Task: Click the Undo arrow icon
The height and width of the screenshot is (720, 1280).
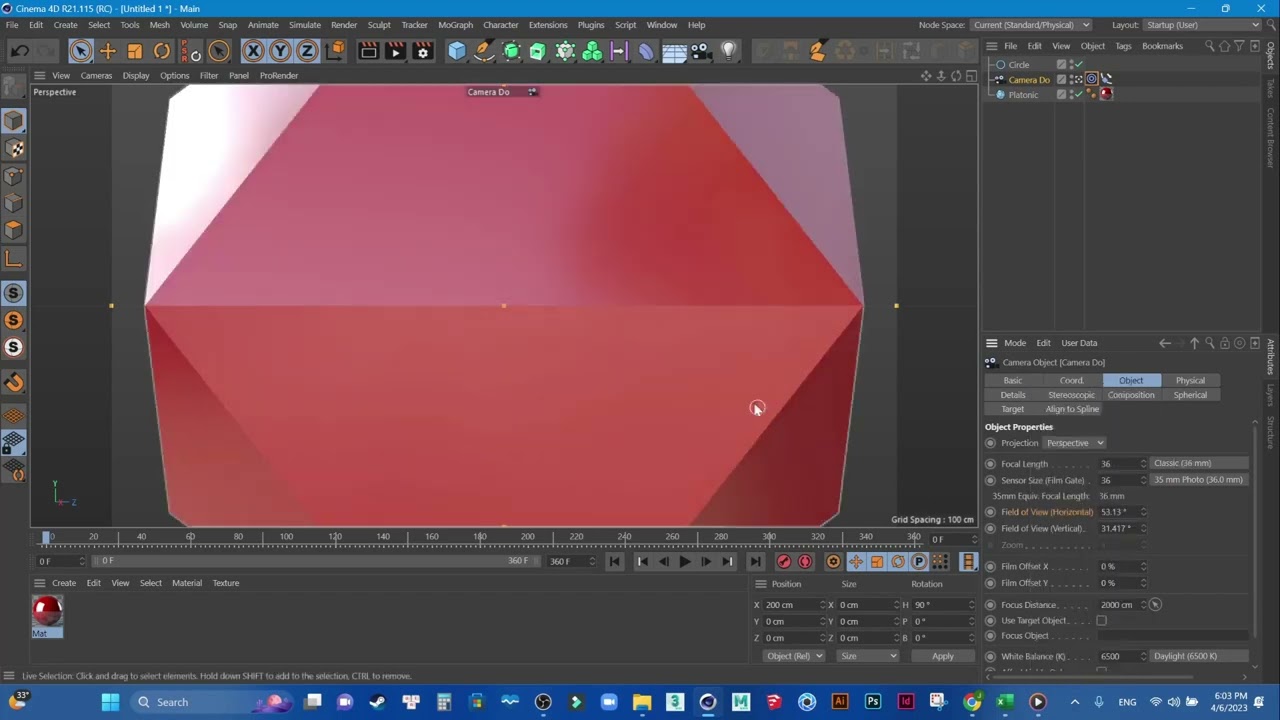Action: tap(20, 51)
